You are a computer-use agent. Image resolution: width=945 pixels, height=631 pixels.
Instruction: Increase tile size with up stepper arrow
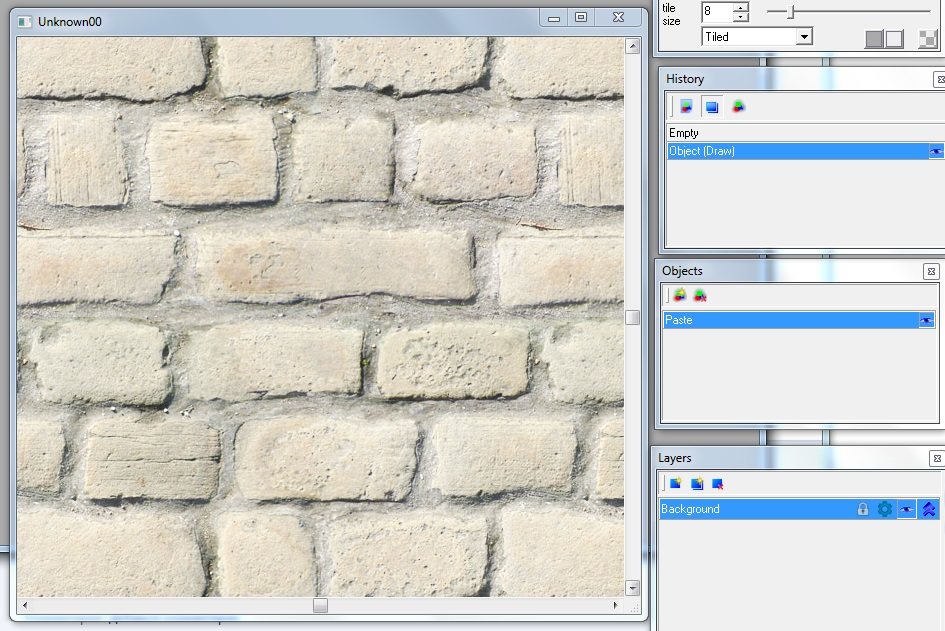pos(740,7)
